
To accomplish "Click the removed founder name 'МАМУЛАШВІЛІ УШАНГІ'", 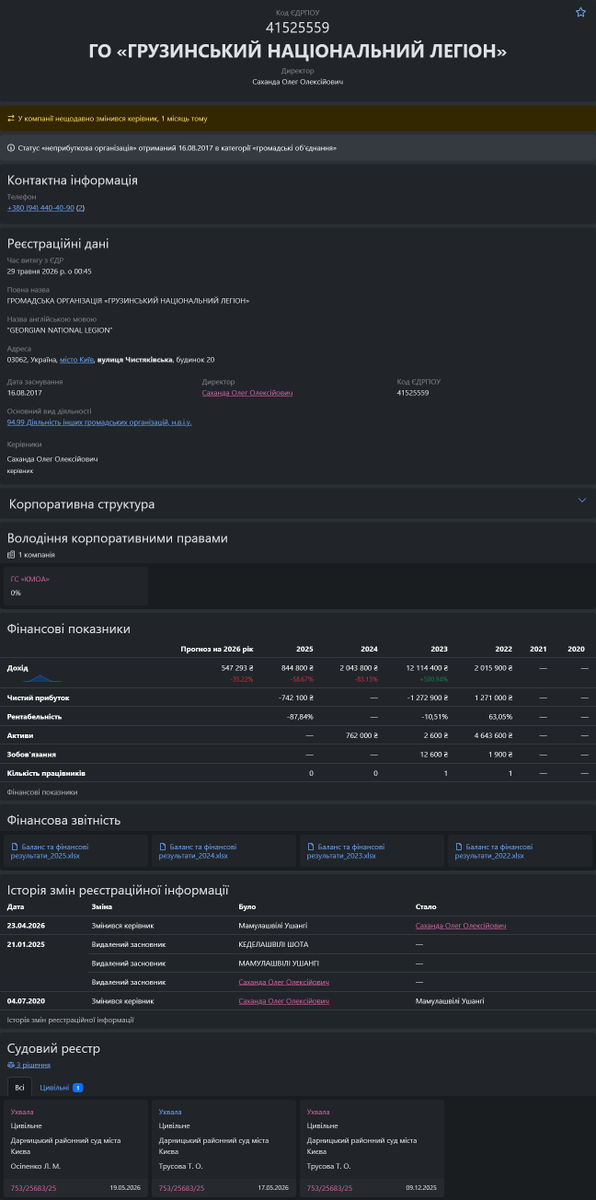I will (x=278, y=963).
